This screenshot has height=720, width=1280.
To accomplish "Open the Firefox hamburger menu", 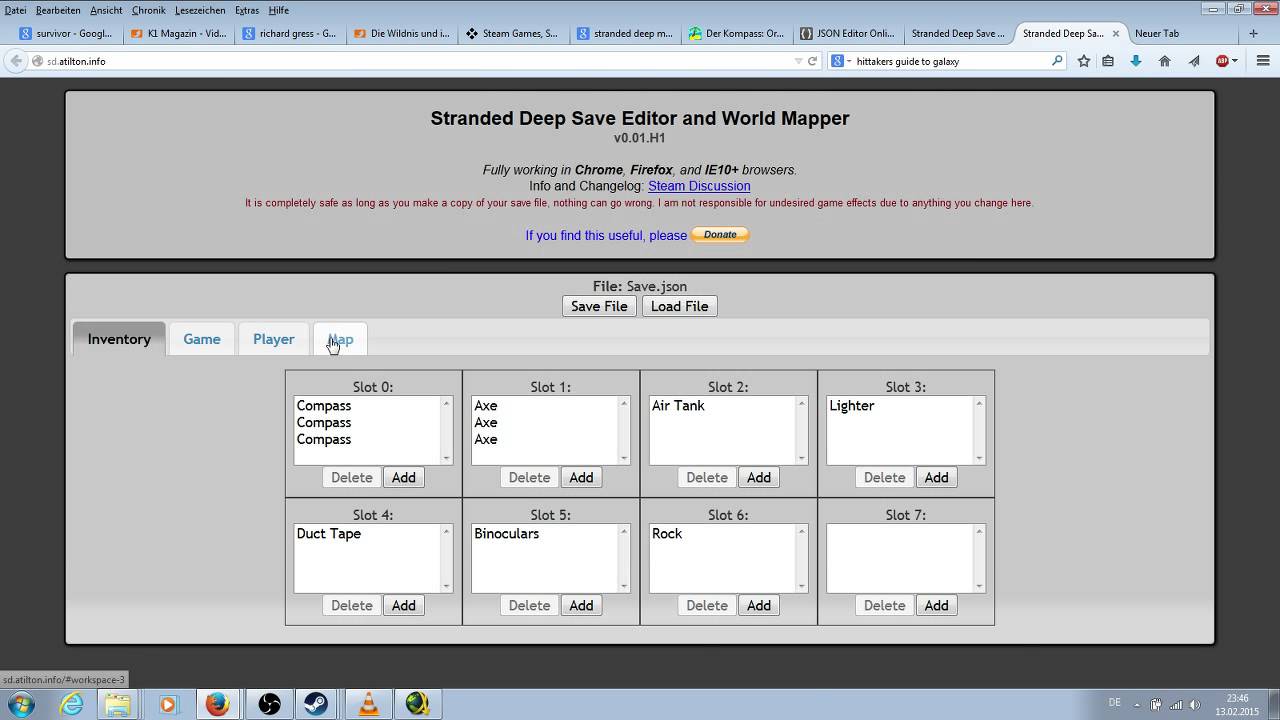I will point(1263,61).
